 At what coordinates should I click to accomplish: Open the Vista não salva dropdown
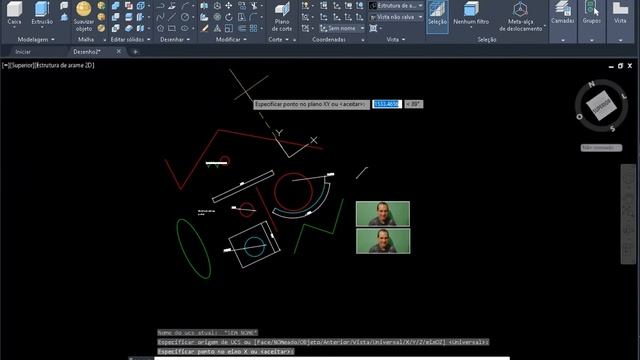396,17
